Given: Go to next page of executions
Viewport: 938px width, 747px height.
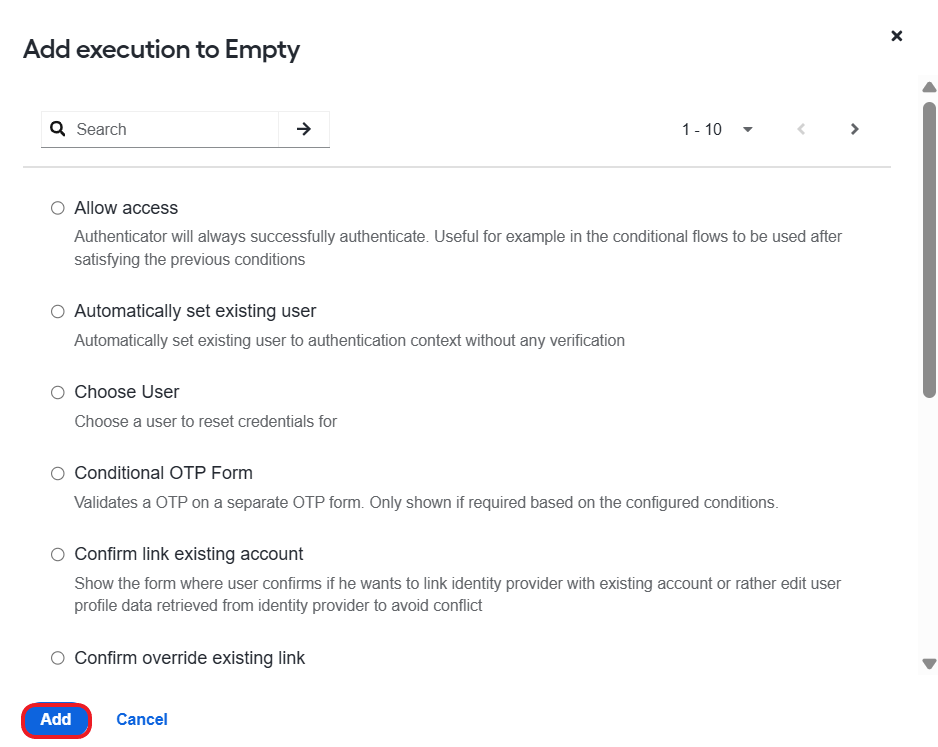Looking at the screenshot, I should [x=854, y=129].
